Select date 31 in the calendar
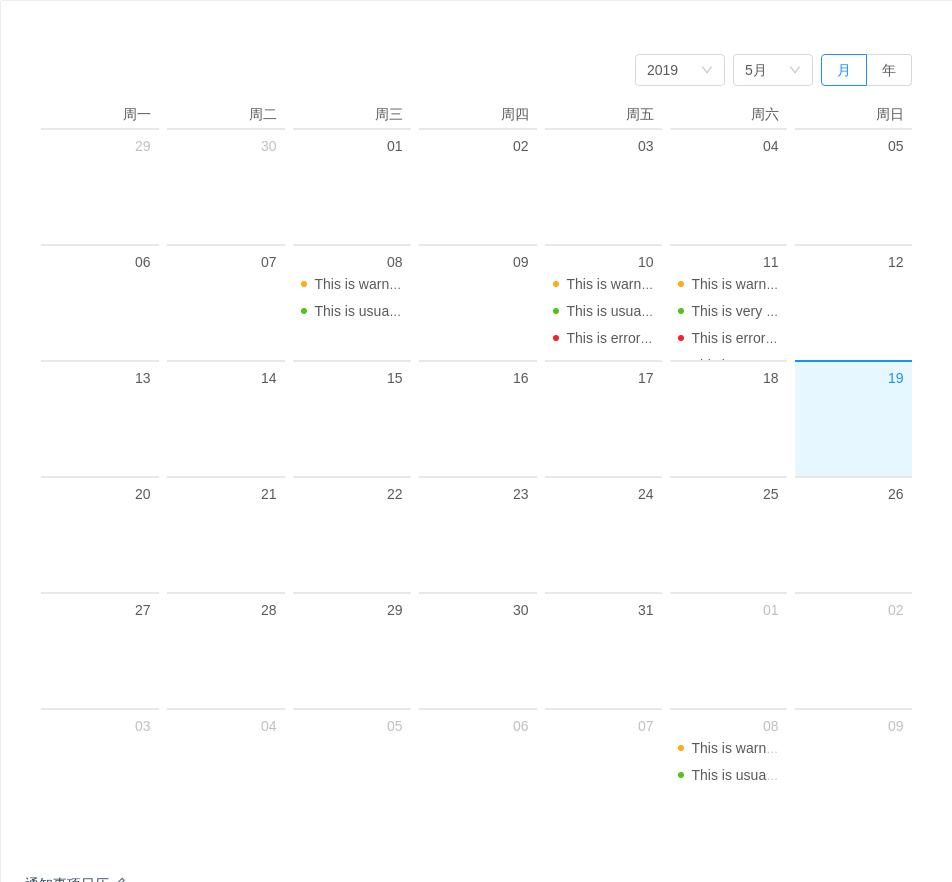The image size is (952, 882). [603, 650]
